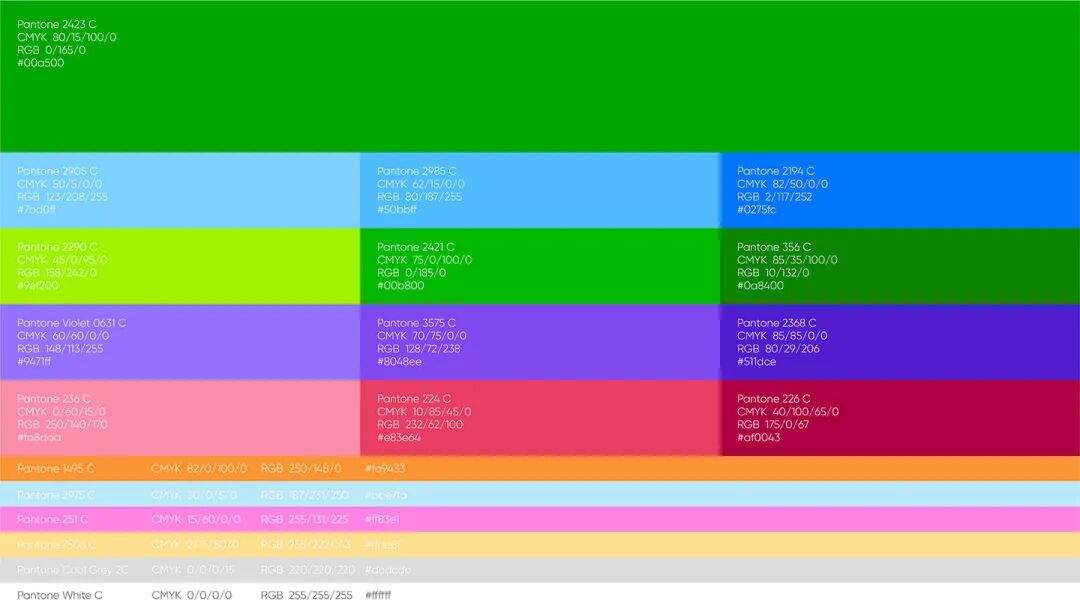This screenshot has height=600, width=1080.
Task: Select the Pantone 226 C crimson swatch
Action: pos(900,418)
